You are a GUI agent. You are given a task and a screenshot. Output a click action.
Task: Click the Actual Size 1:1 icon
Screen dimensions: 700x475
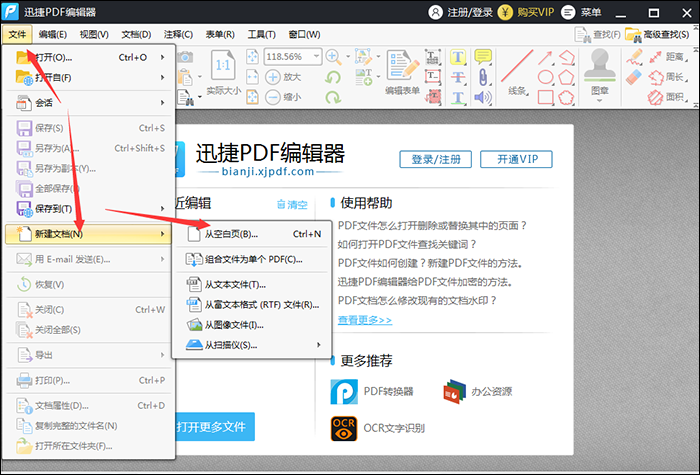click(223, 66)
